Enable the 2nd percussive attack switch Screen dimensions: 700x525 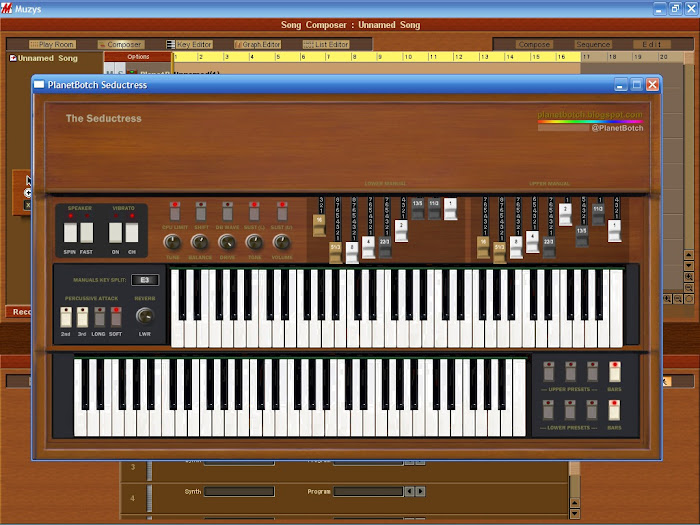click(x=66, y=317)
